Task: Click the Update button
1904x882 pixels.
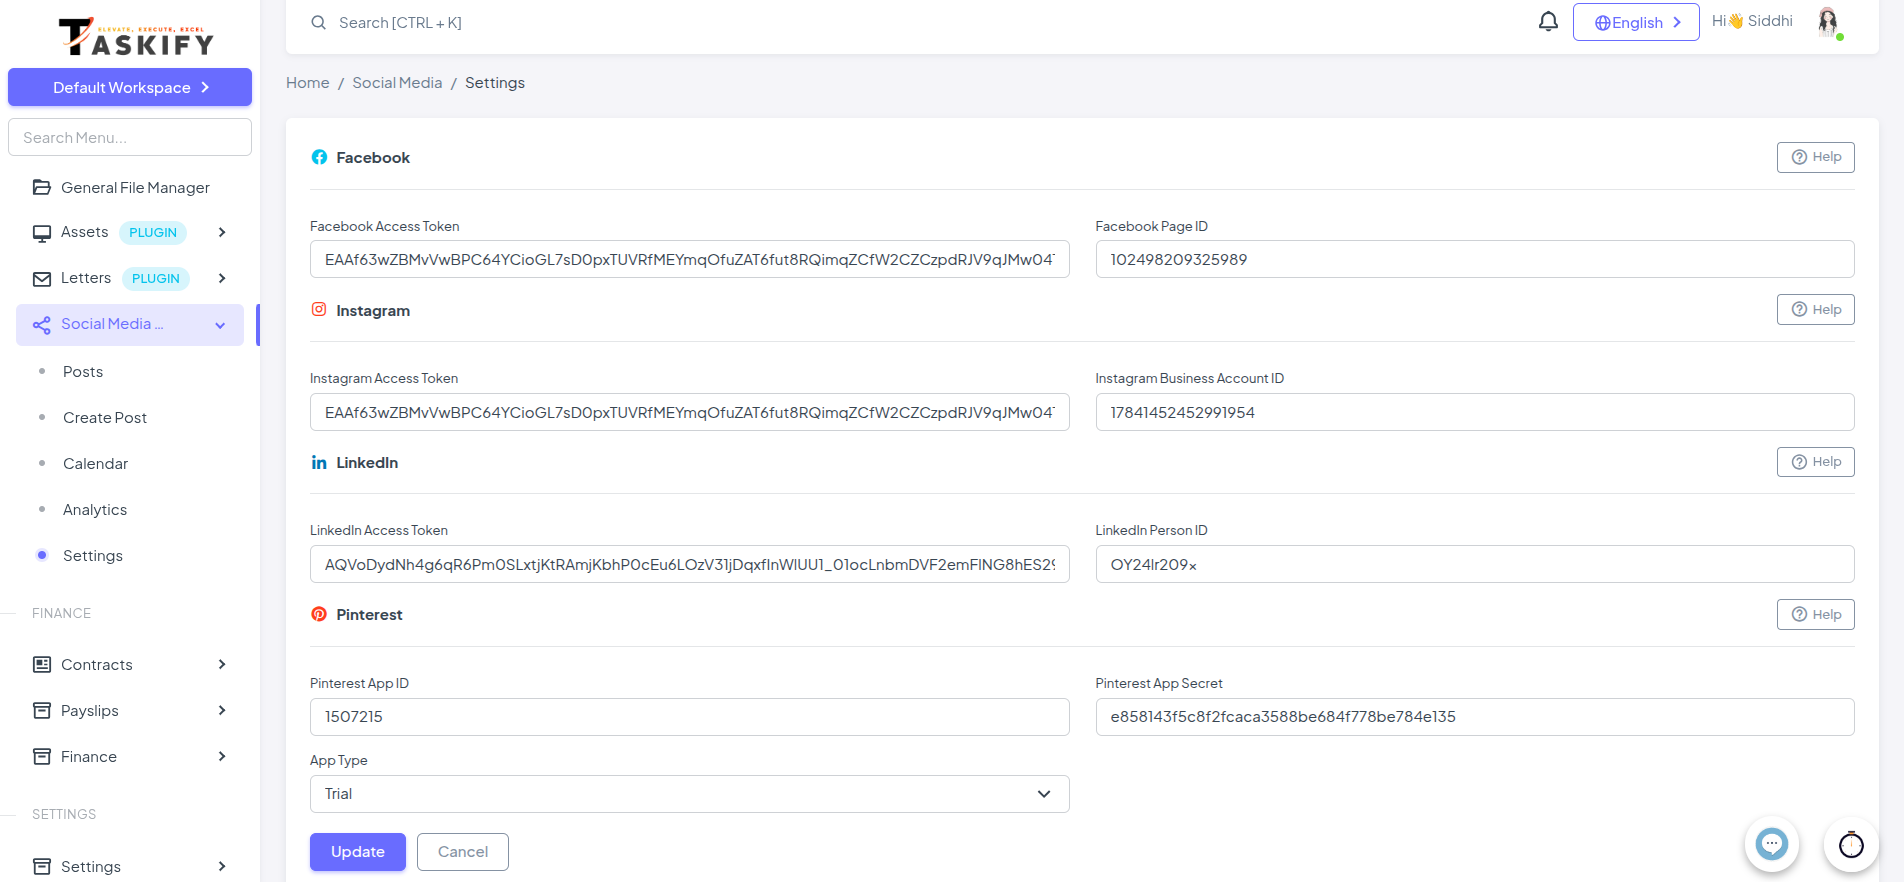Action: pos(357,852)
